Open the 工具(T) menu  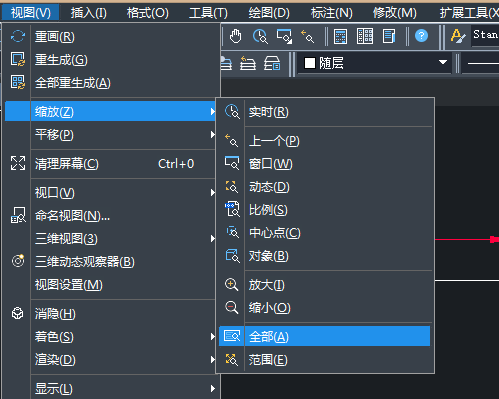208,13
